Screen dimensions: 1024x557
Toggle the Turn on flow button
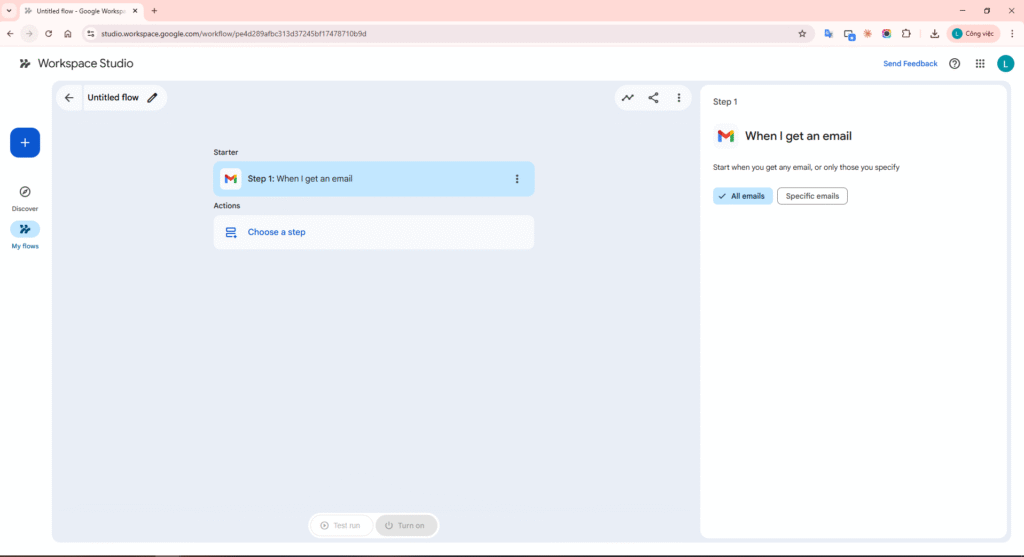[406, 525]
